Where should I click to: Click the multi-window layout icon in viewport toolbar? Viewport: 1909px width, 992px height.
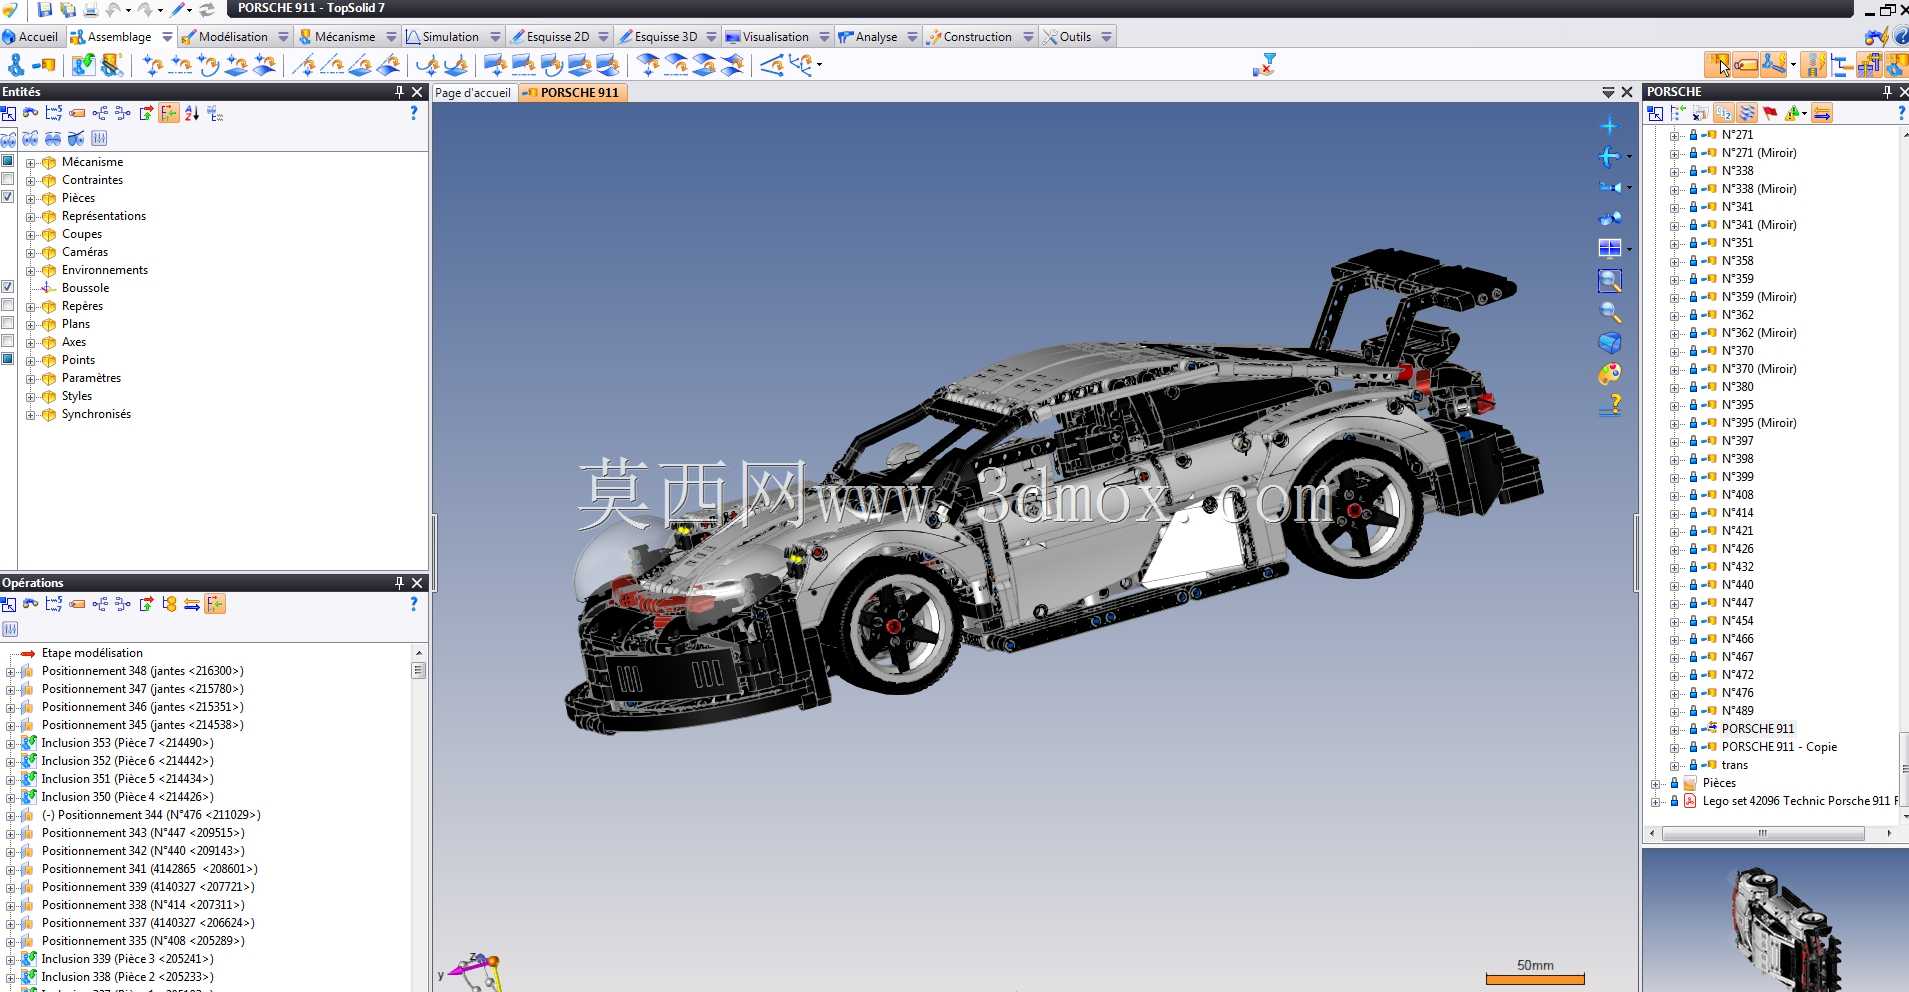(x=1610, y=248)
